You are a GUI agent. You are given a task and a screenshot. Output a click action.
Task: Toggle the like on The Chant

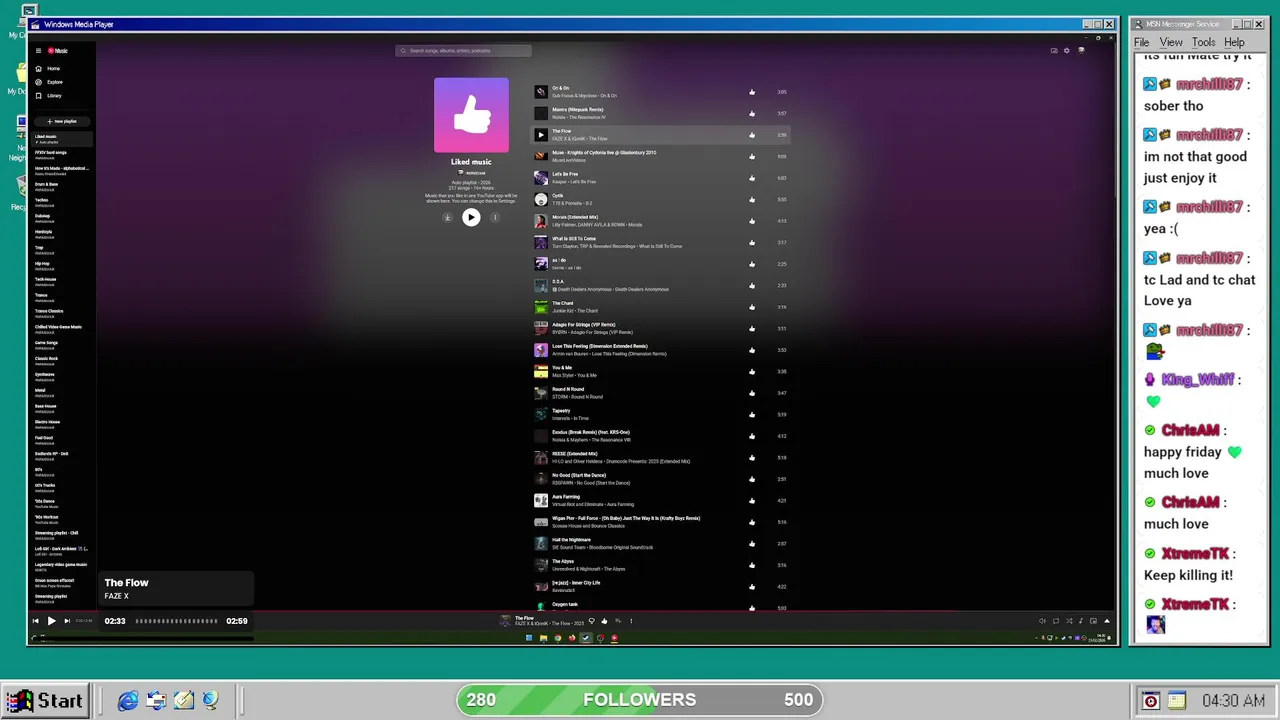coord(752,307)
